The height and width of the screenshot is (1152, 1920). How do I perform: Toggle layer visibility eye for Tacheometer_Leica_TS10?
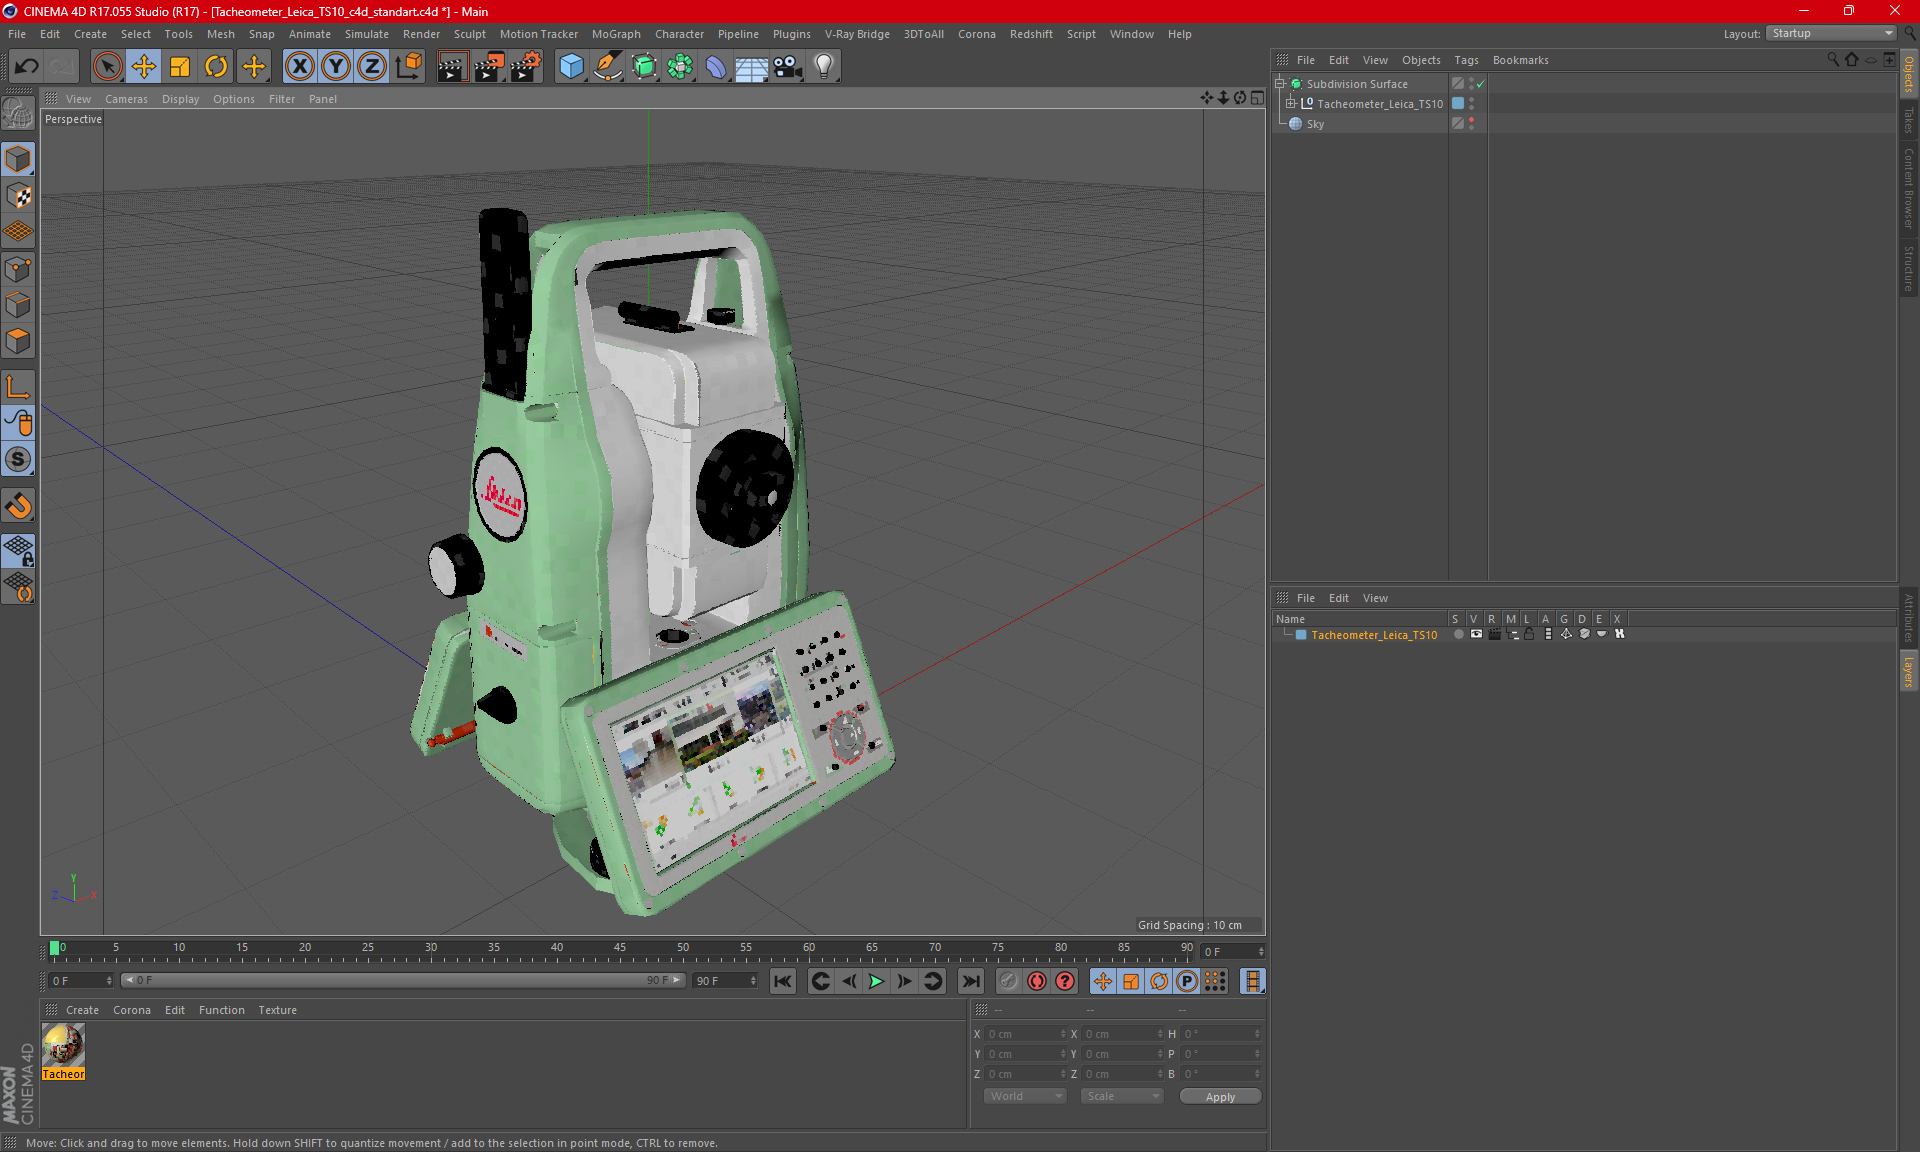pyautogui.click(x=1476, y=634)
